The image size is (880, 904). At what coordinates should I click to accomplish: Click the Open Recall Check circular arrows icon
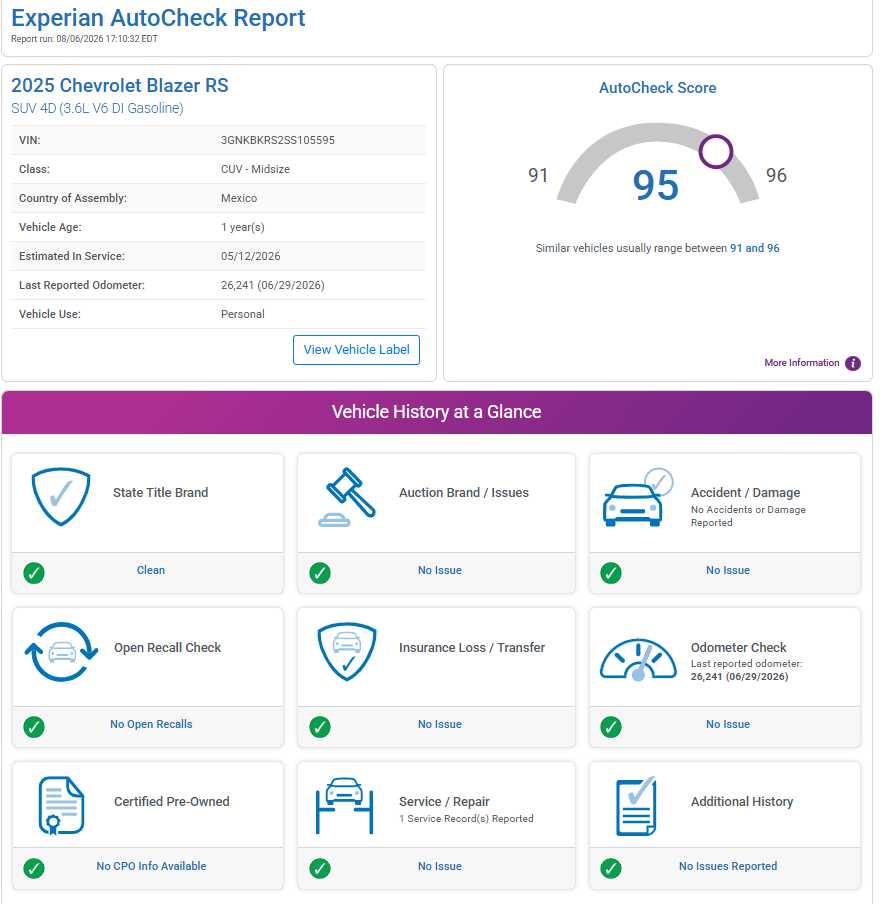pyautogui.click(x=61, y=651)
